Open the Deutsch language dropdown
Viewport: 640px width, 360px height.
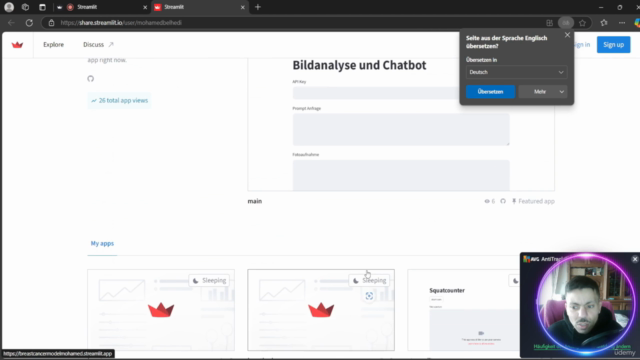tap(516, 72)
